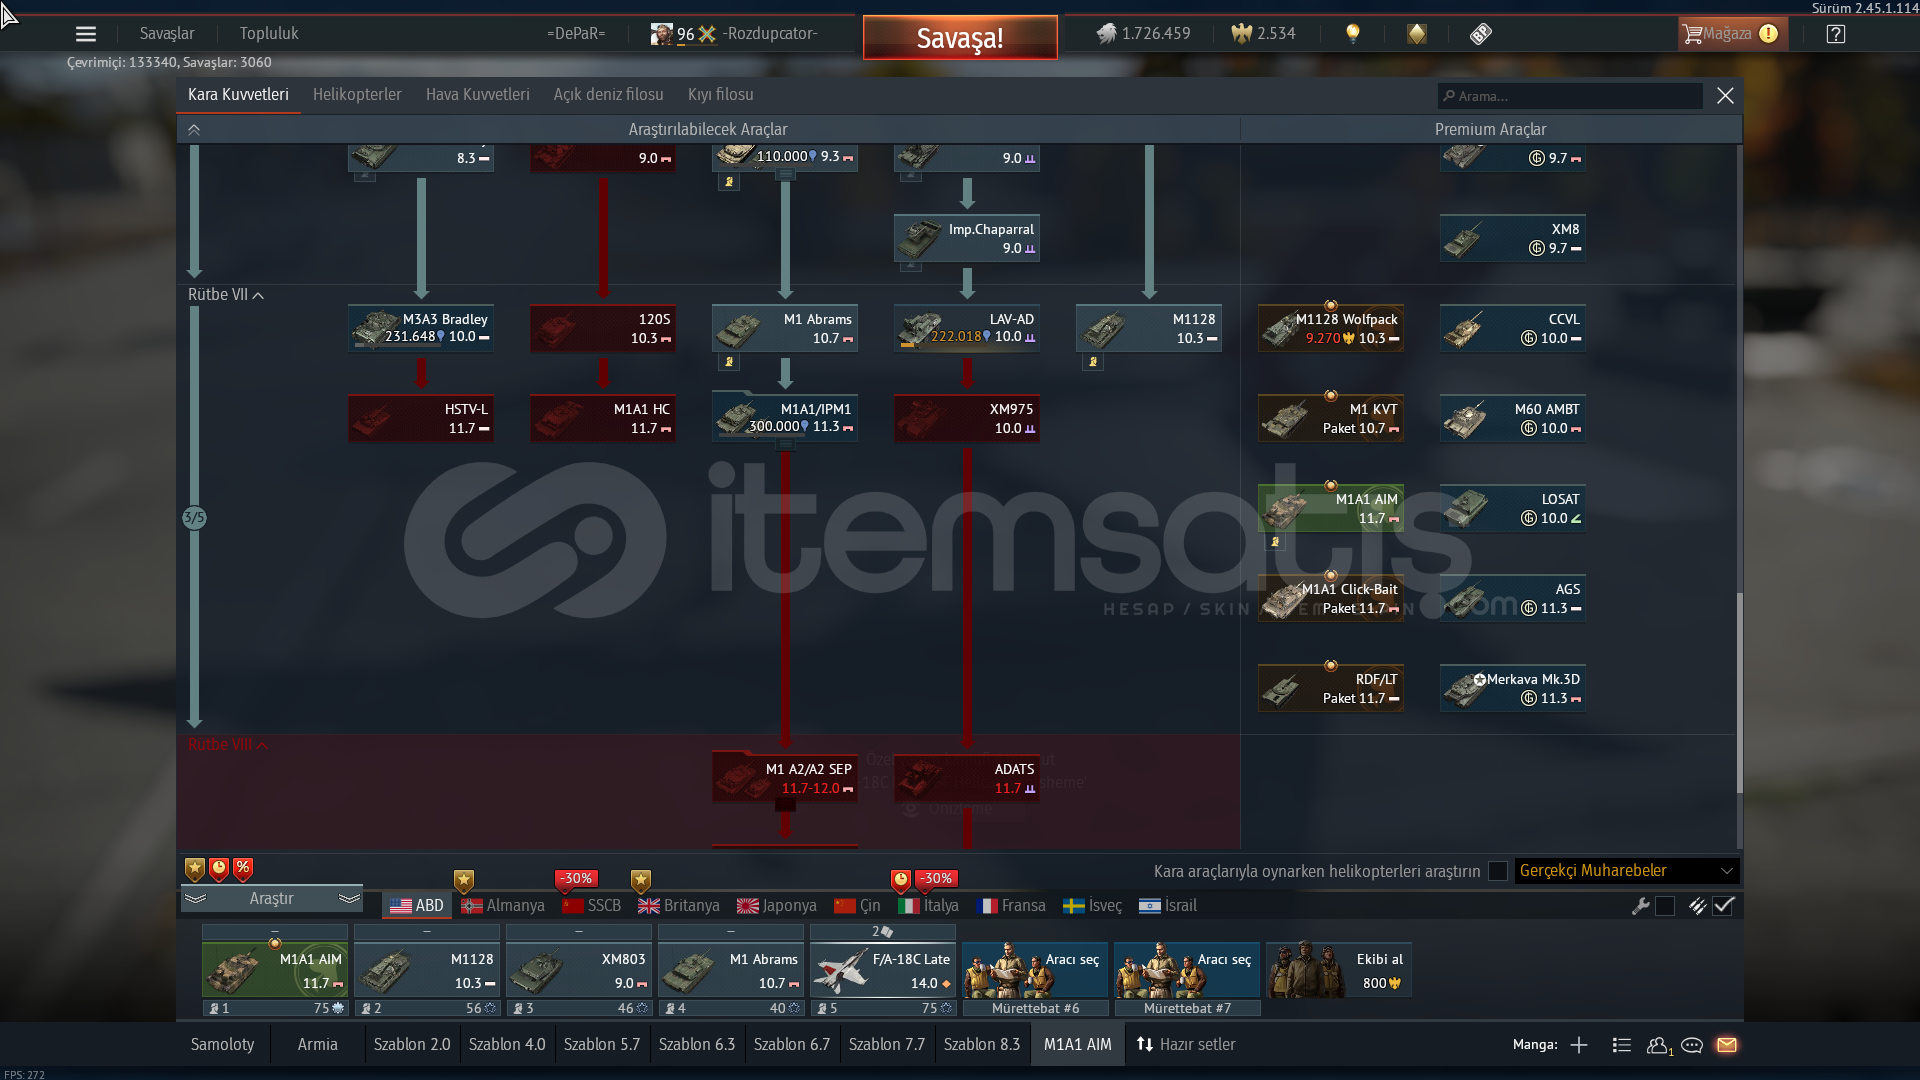Select F/A-18C Late crew slot
This screenshot has width=1920, height=1080.
point(883,971)
